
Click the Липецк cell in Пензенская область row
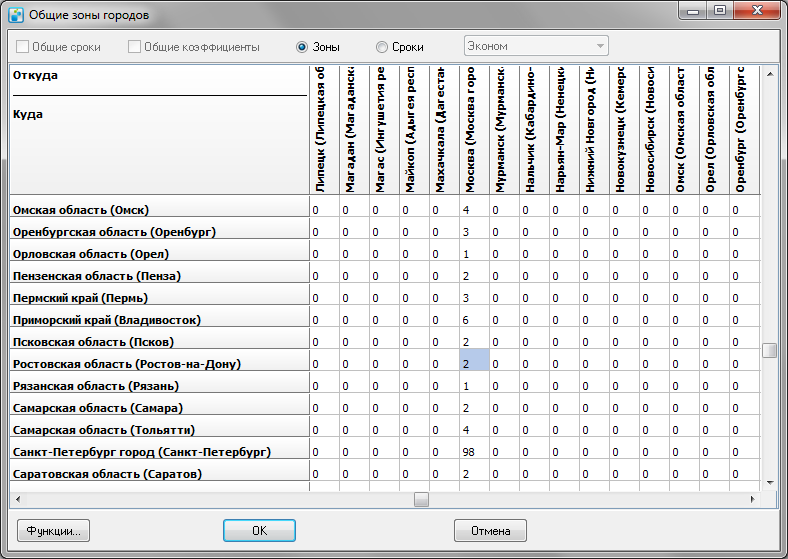pos(324,272)
